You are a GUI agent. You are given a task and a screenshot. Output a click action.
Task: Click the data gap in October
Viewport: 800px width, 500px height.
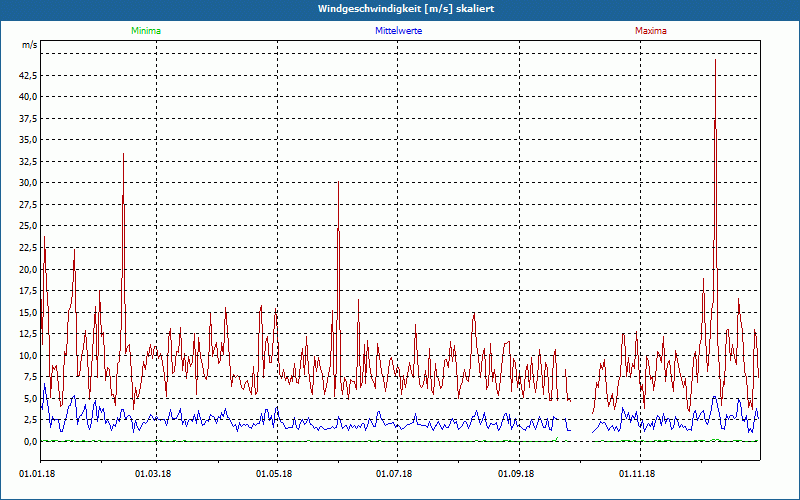coord(581,400)
